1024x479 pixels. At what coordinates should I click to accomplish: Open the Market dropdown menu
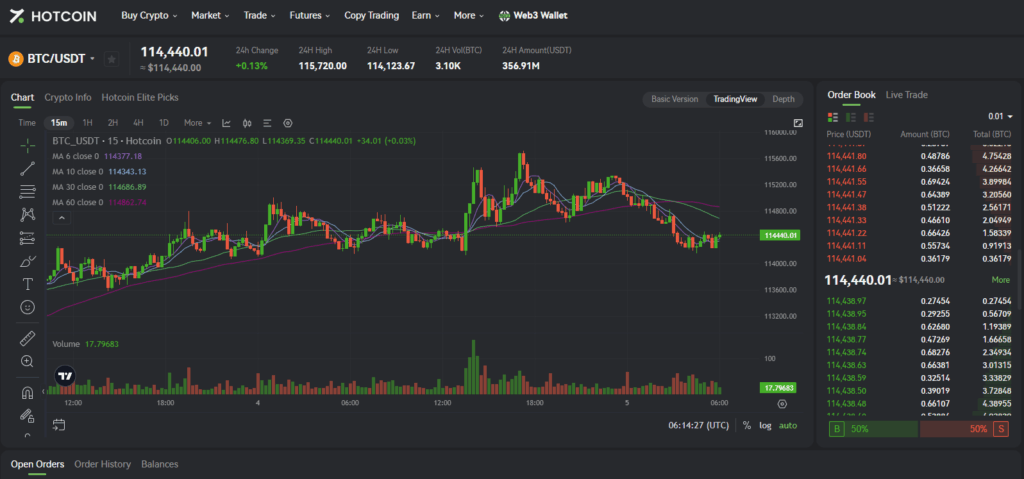(210, 16)
